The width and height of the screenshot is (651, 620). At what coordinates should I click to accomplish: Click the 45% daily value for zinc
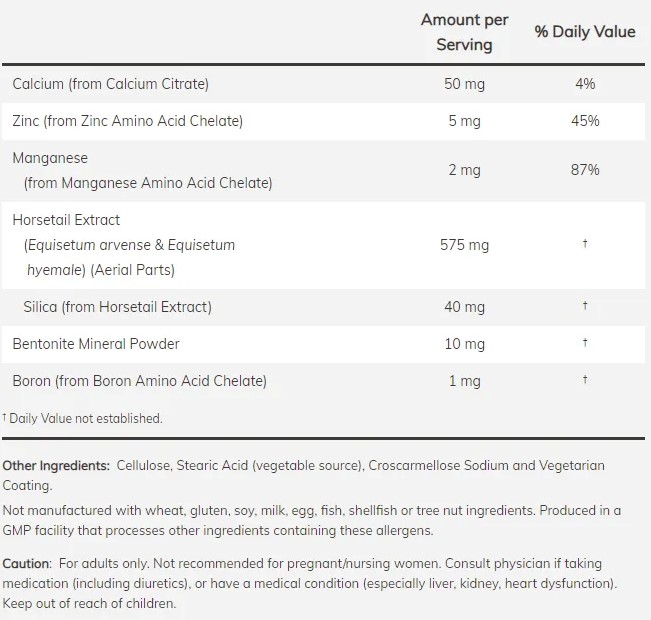coord(585,121)
